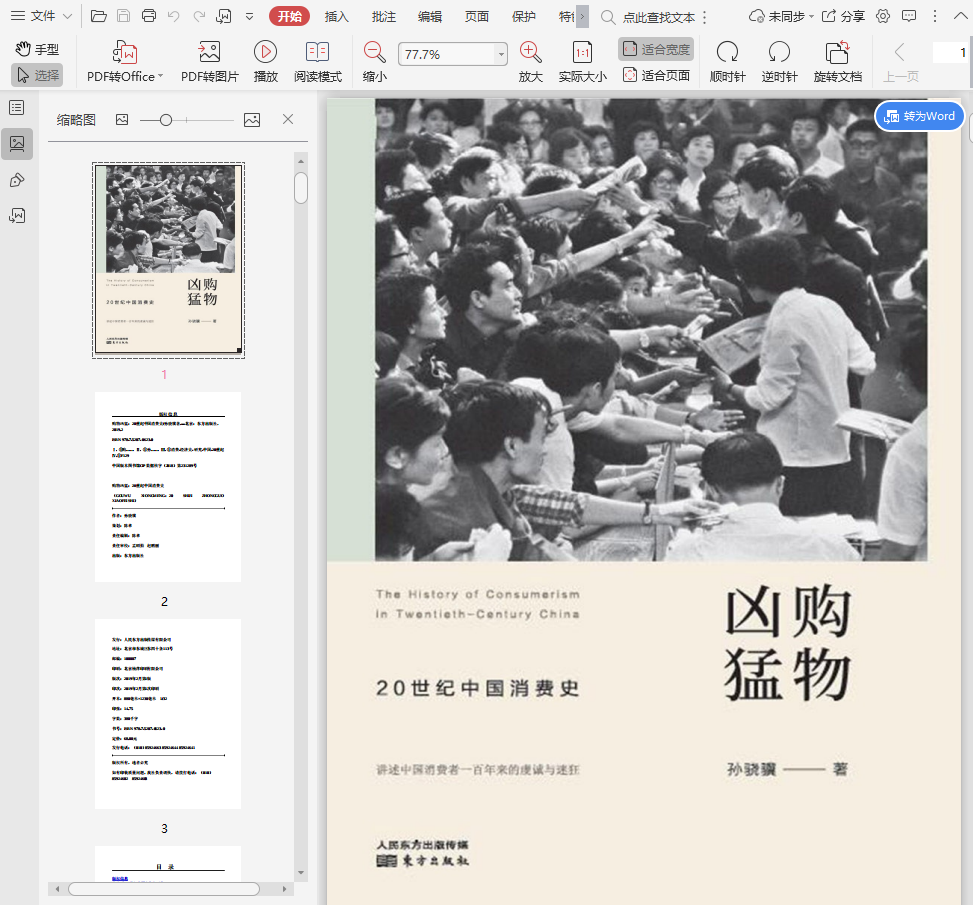The image size is (973, 905).
Task: Open the annotations sidebar panel icon
Action: (x=17, y=180)
